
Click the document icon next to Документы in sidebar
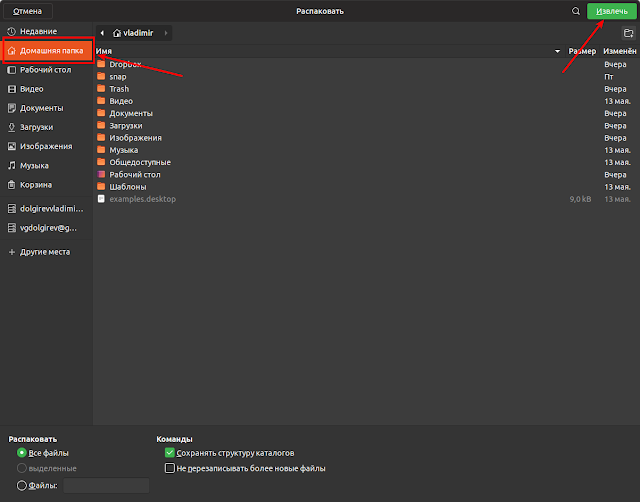click(12, 108)
